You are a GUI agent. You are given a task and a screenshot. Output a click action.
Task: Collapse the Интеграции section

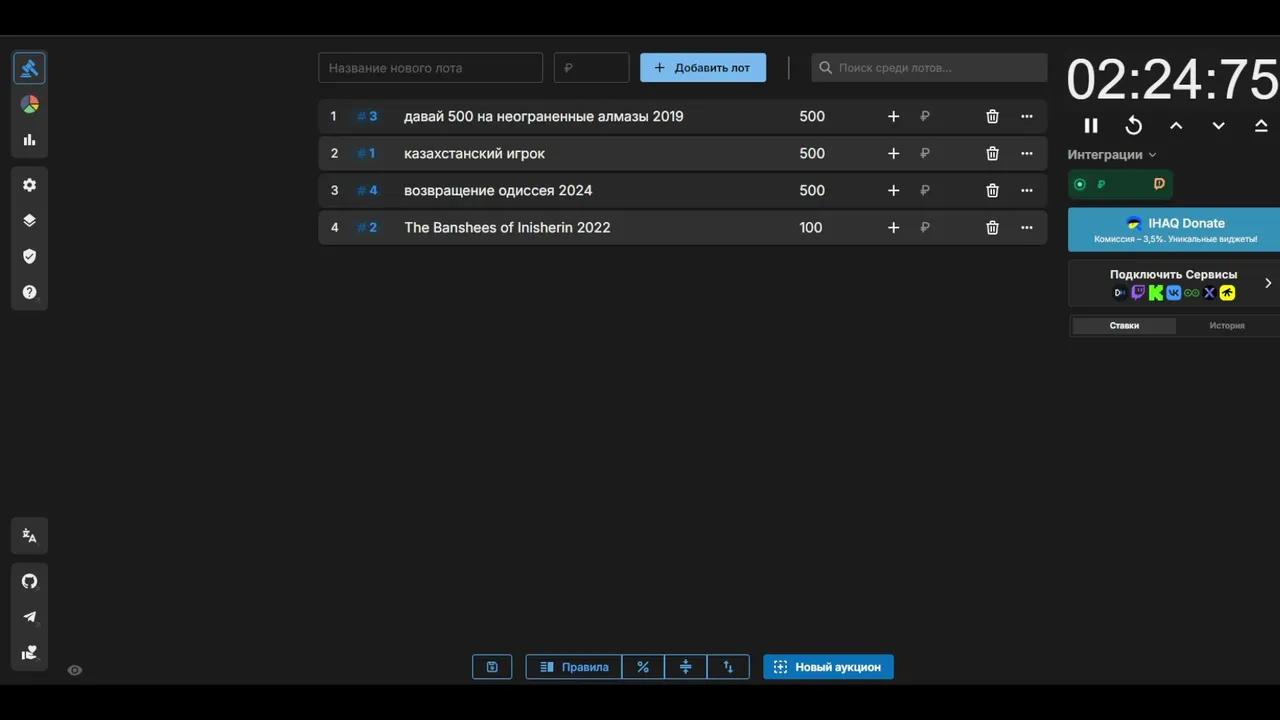[1112, 155]
